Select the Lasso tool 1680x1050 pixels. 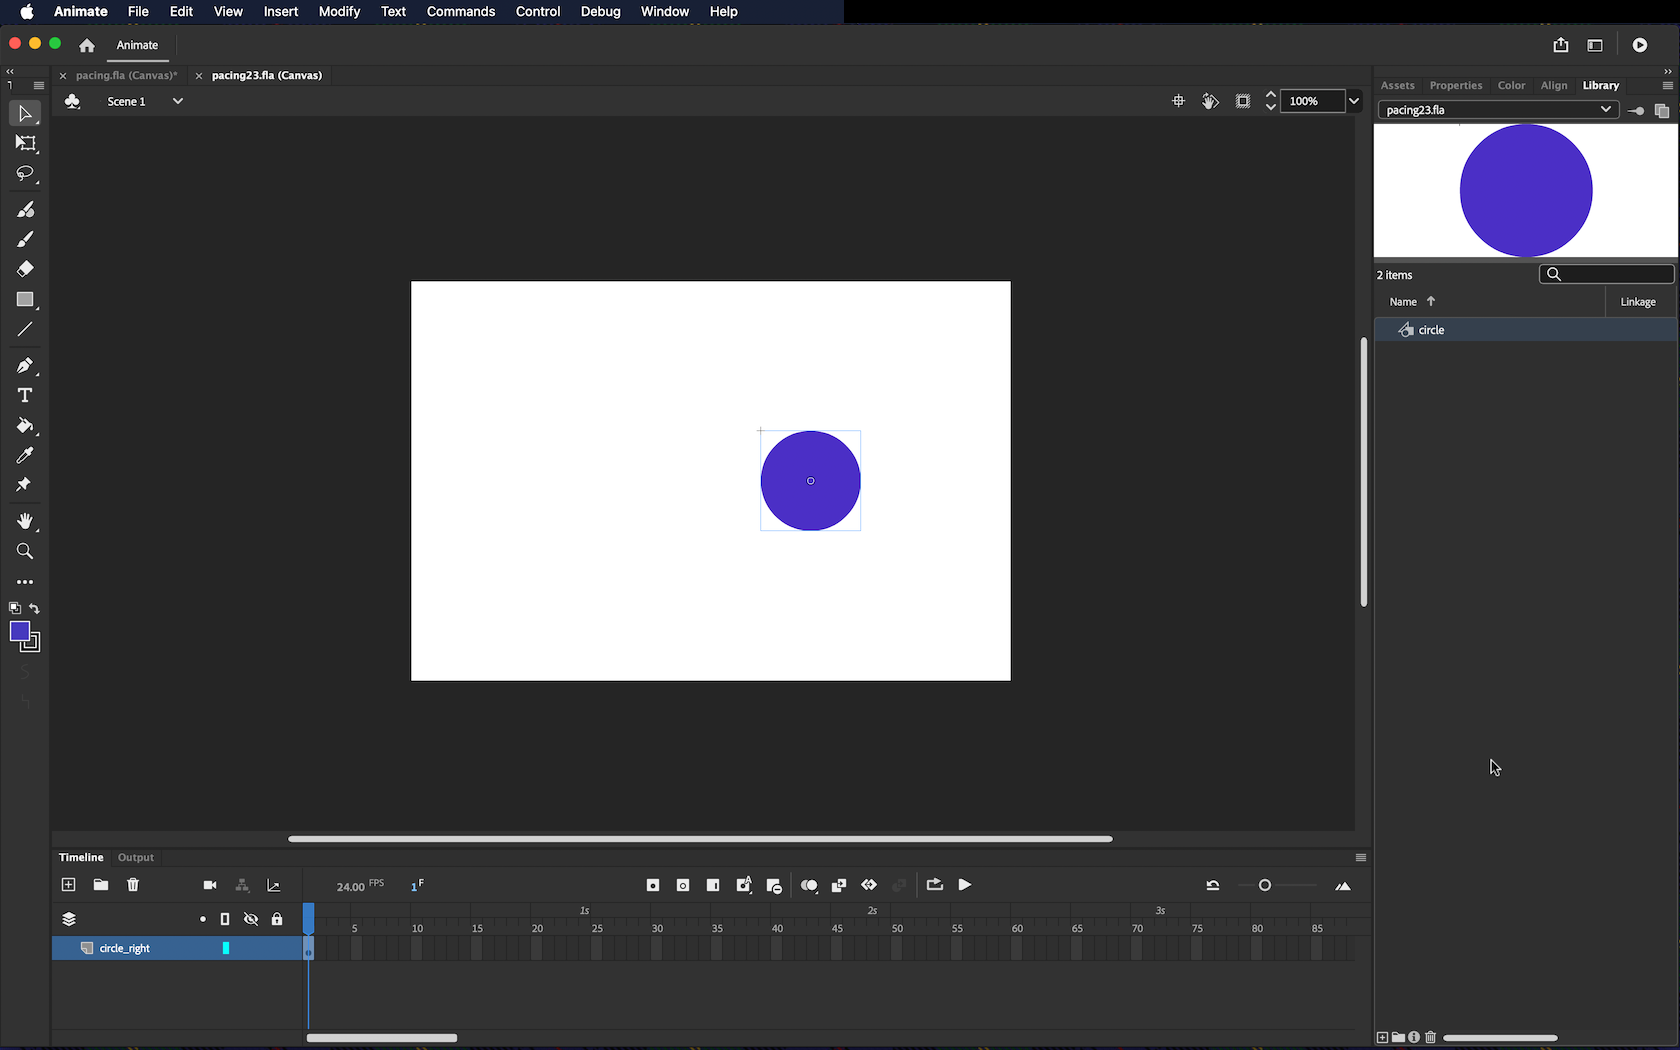click(x=25, y=174)
